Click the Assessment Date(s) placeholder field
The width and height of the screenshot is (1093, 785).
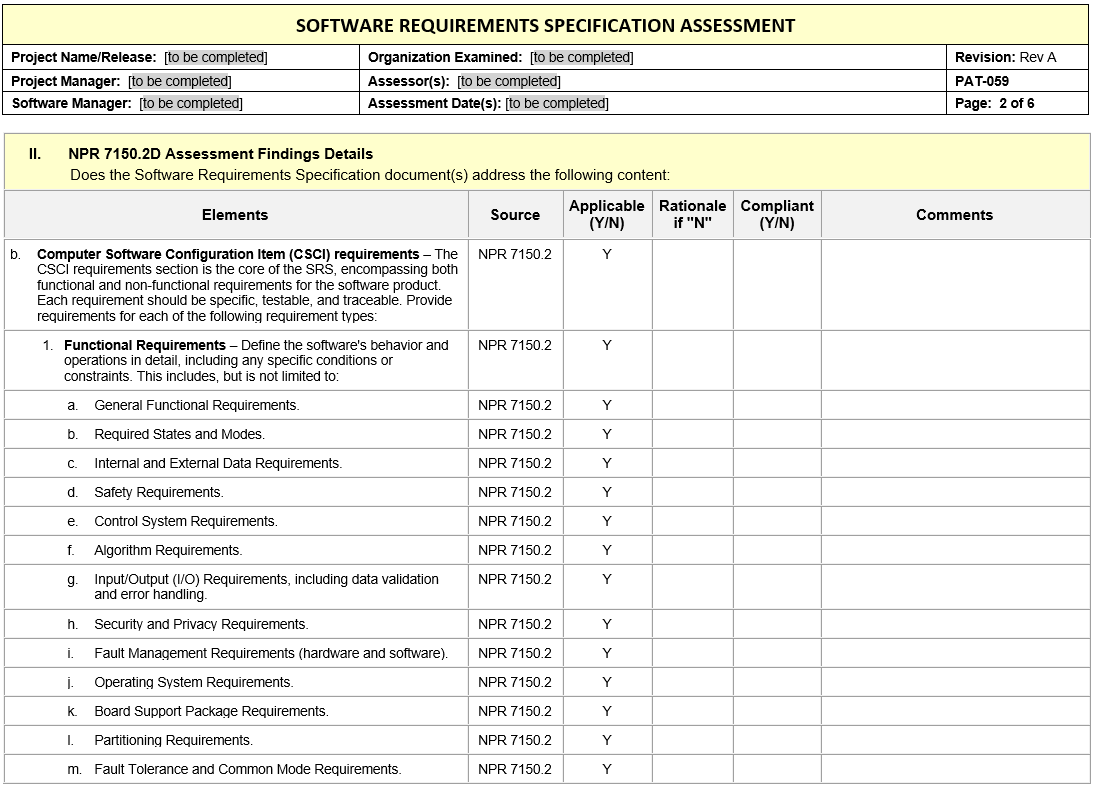(557, 103)
